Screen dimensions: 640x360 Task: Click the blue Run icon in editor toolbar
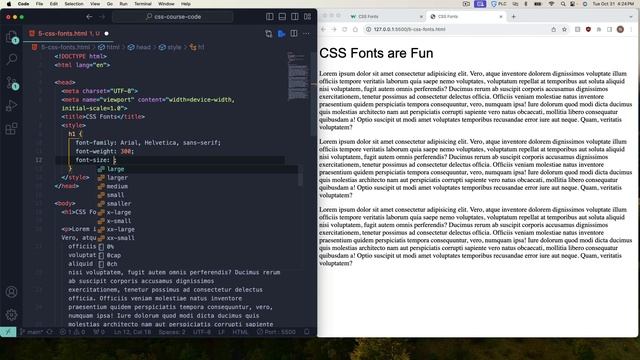tap(281, 33)
